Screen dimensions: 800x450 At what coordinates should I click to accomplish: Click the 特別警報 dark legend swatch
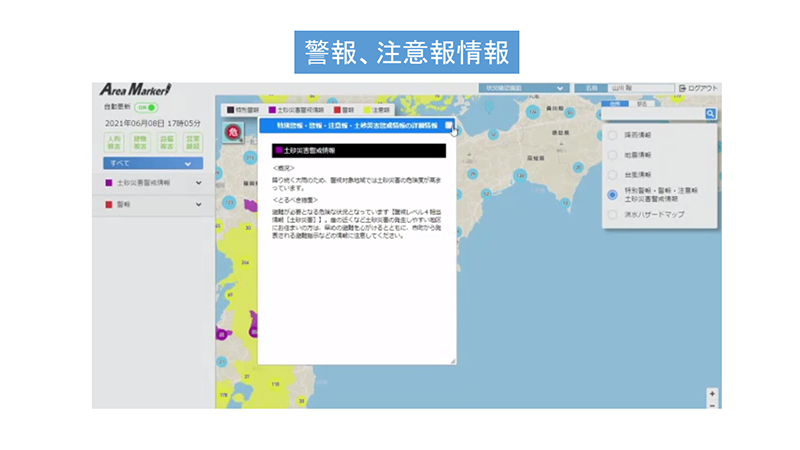coord(231,110)
